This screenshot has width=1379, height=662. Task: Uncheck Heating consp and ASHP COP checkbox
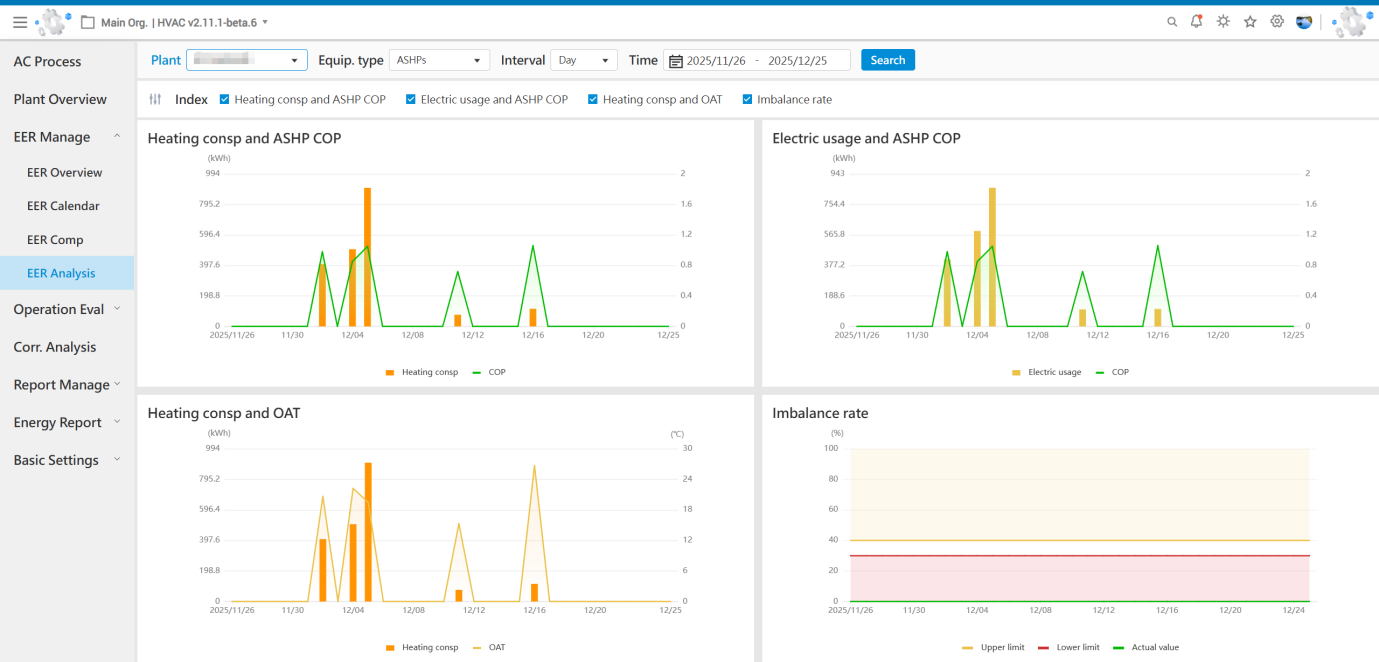coord(225,100)
